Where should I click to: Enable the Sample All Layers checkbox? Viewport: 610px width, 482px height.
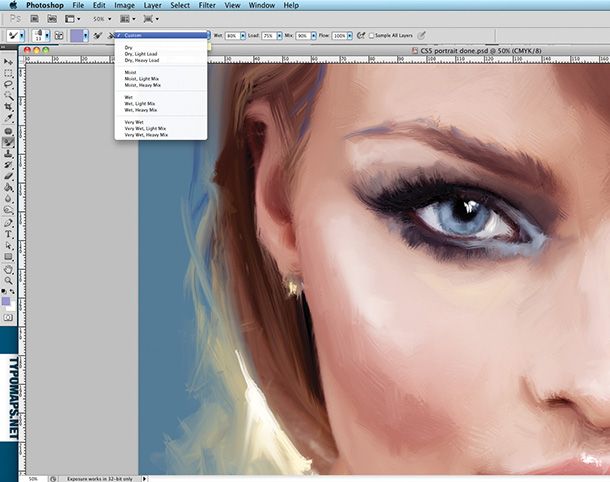[371, 35]
